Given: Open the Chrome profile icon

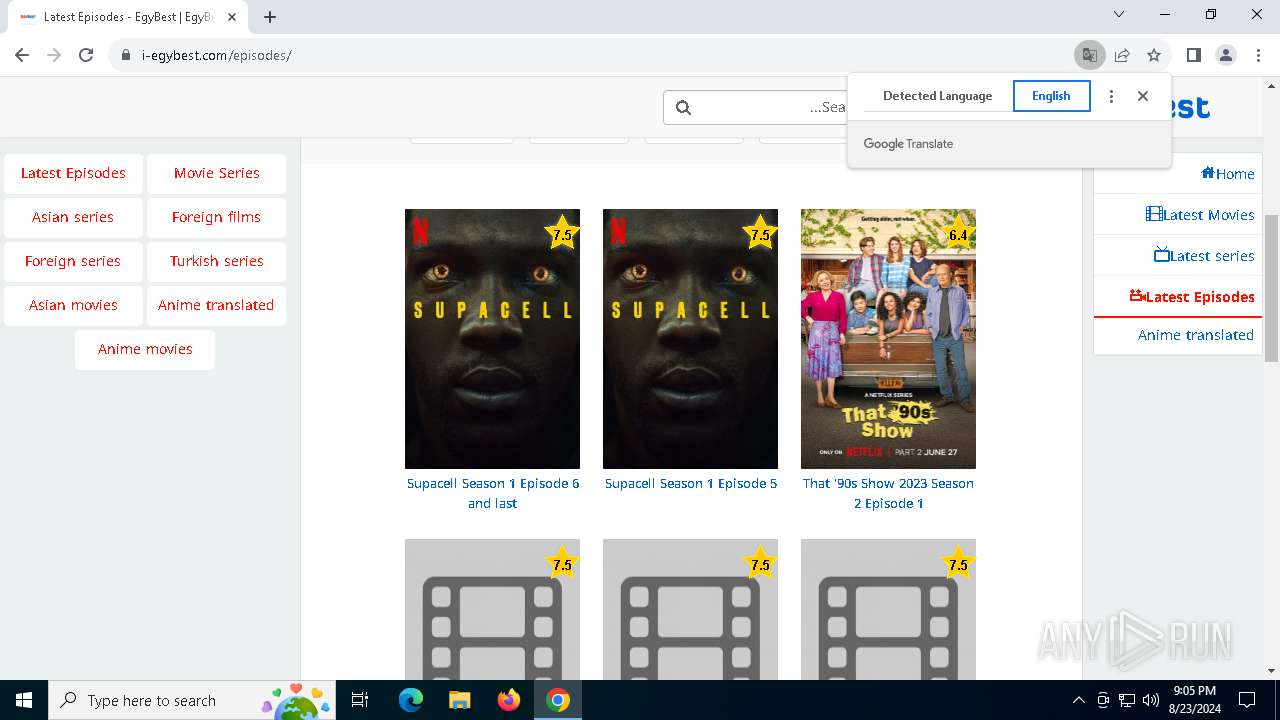Looking at the screenshot, I should coord(1225,55).
